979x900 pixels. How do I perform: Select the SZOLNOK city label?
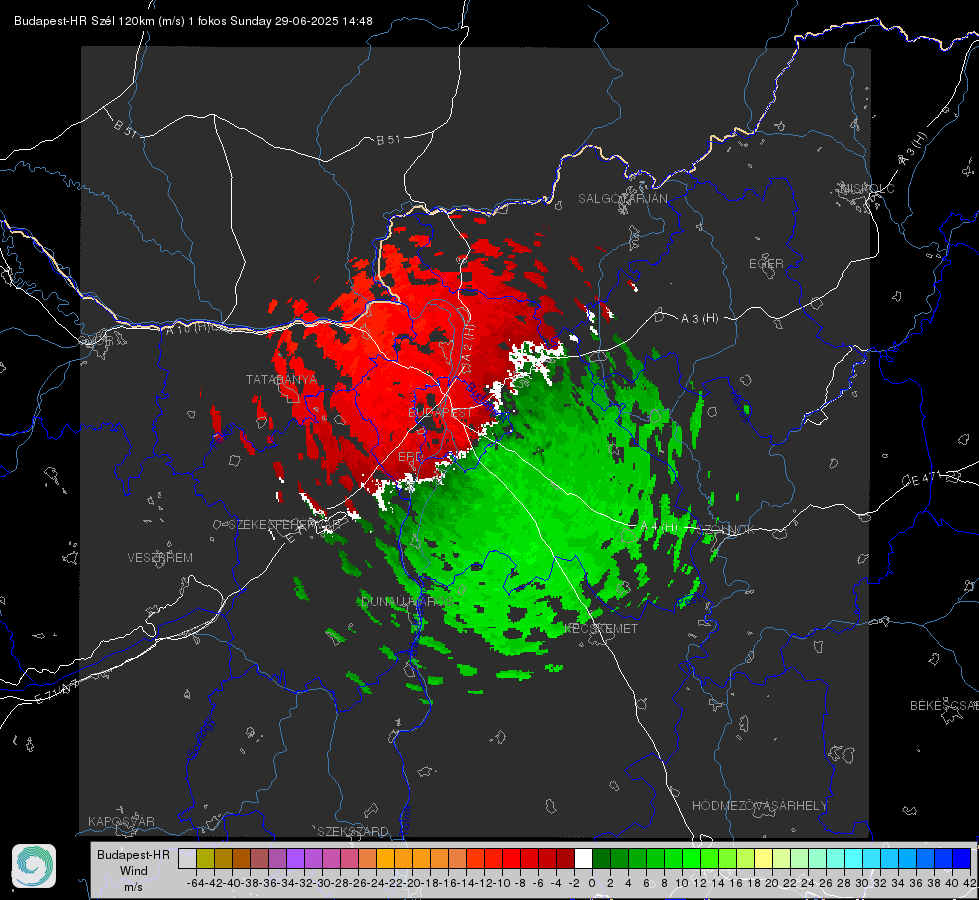pos(727,530)
